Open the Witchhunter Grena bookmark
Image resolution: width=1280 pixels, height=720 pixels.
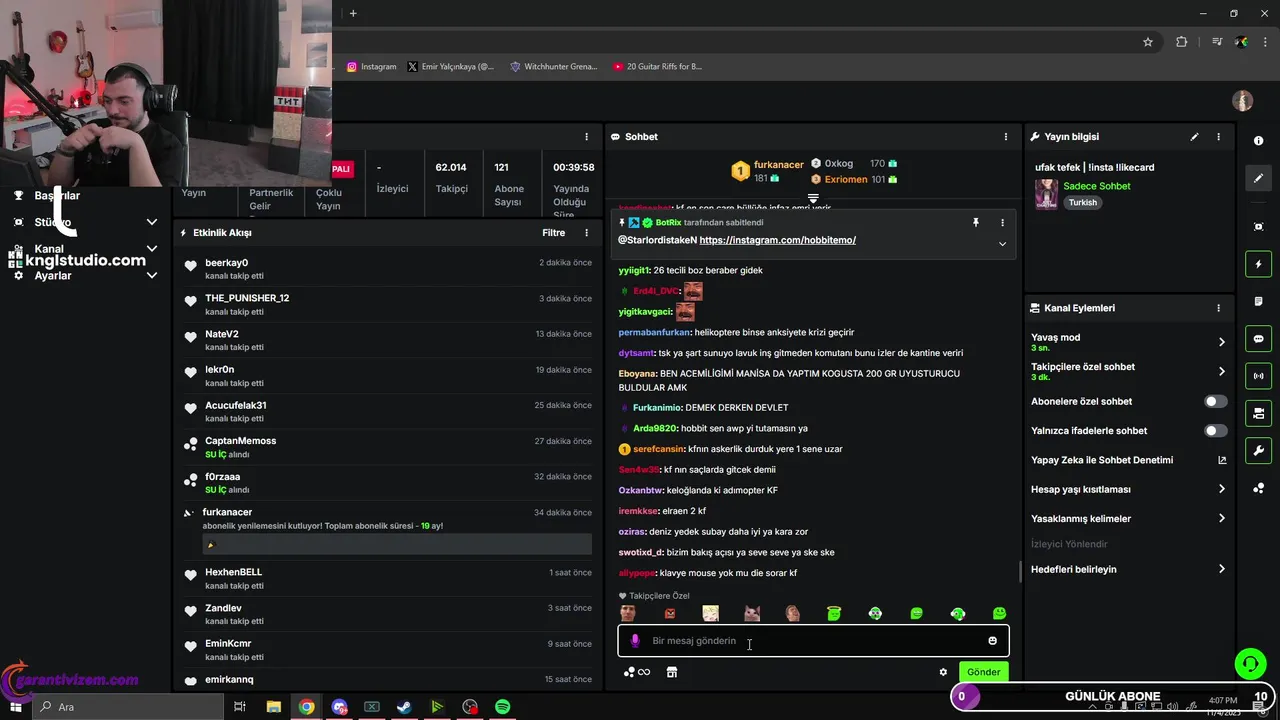[553, 67]
